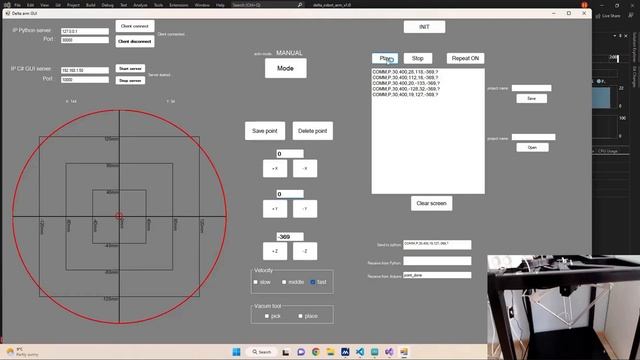
Task: Open the Debug menu in Visual Studio
Action: click(107, 5)
